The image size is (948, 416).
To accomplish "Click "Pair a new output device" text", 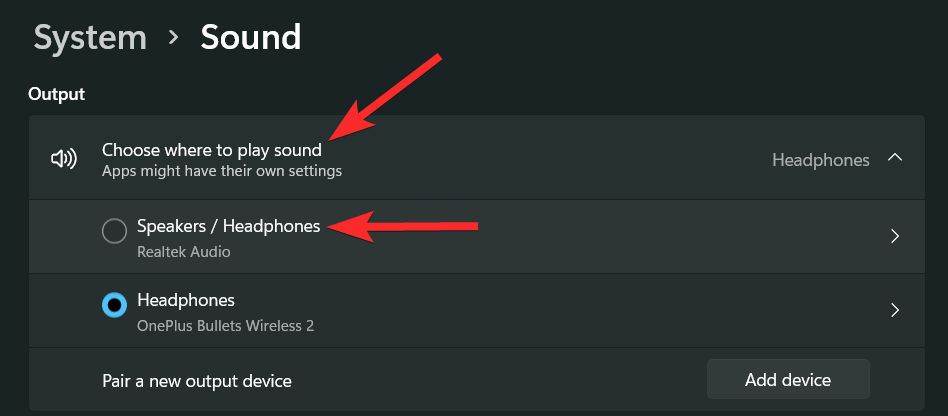I will [x=197, y=381].
